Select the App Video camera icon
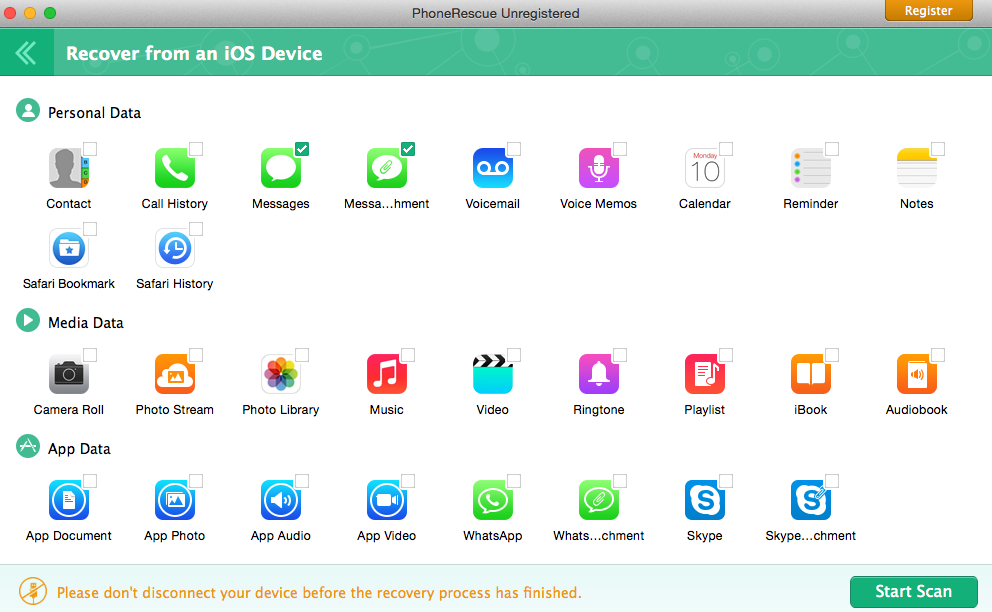This screenshot has width=992, height=612. click(387, 500)
